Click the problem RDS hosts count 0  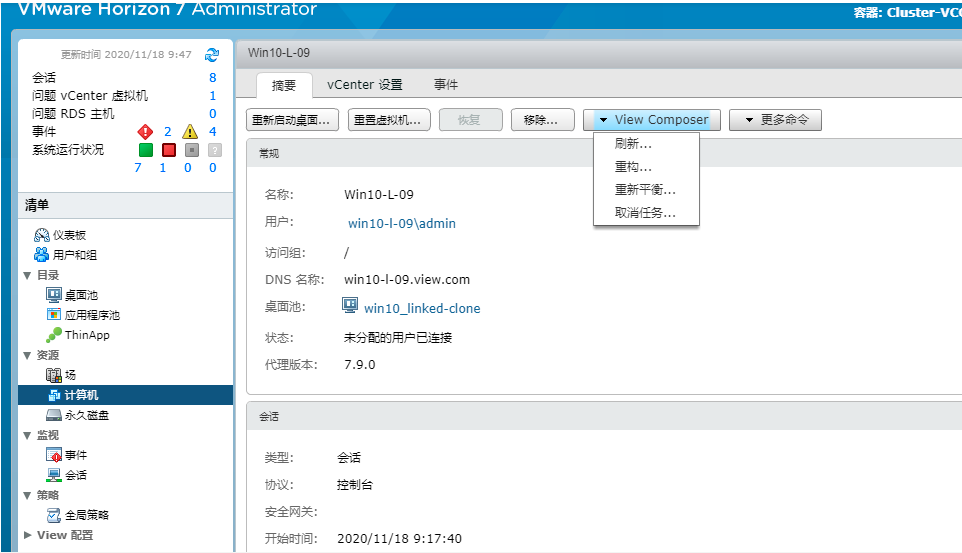(x=212, y=114)
